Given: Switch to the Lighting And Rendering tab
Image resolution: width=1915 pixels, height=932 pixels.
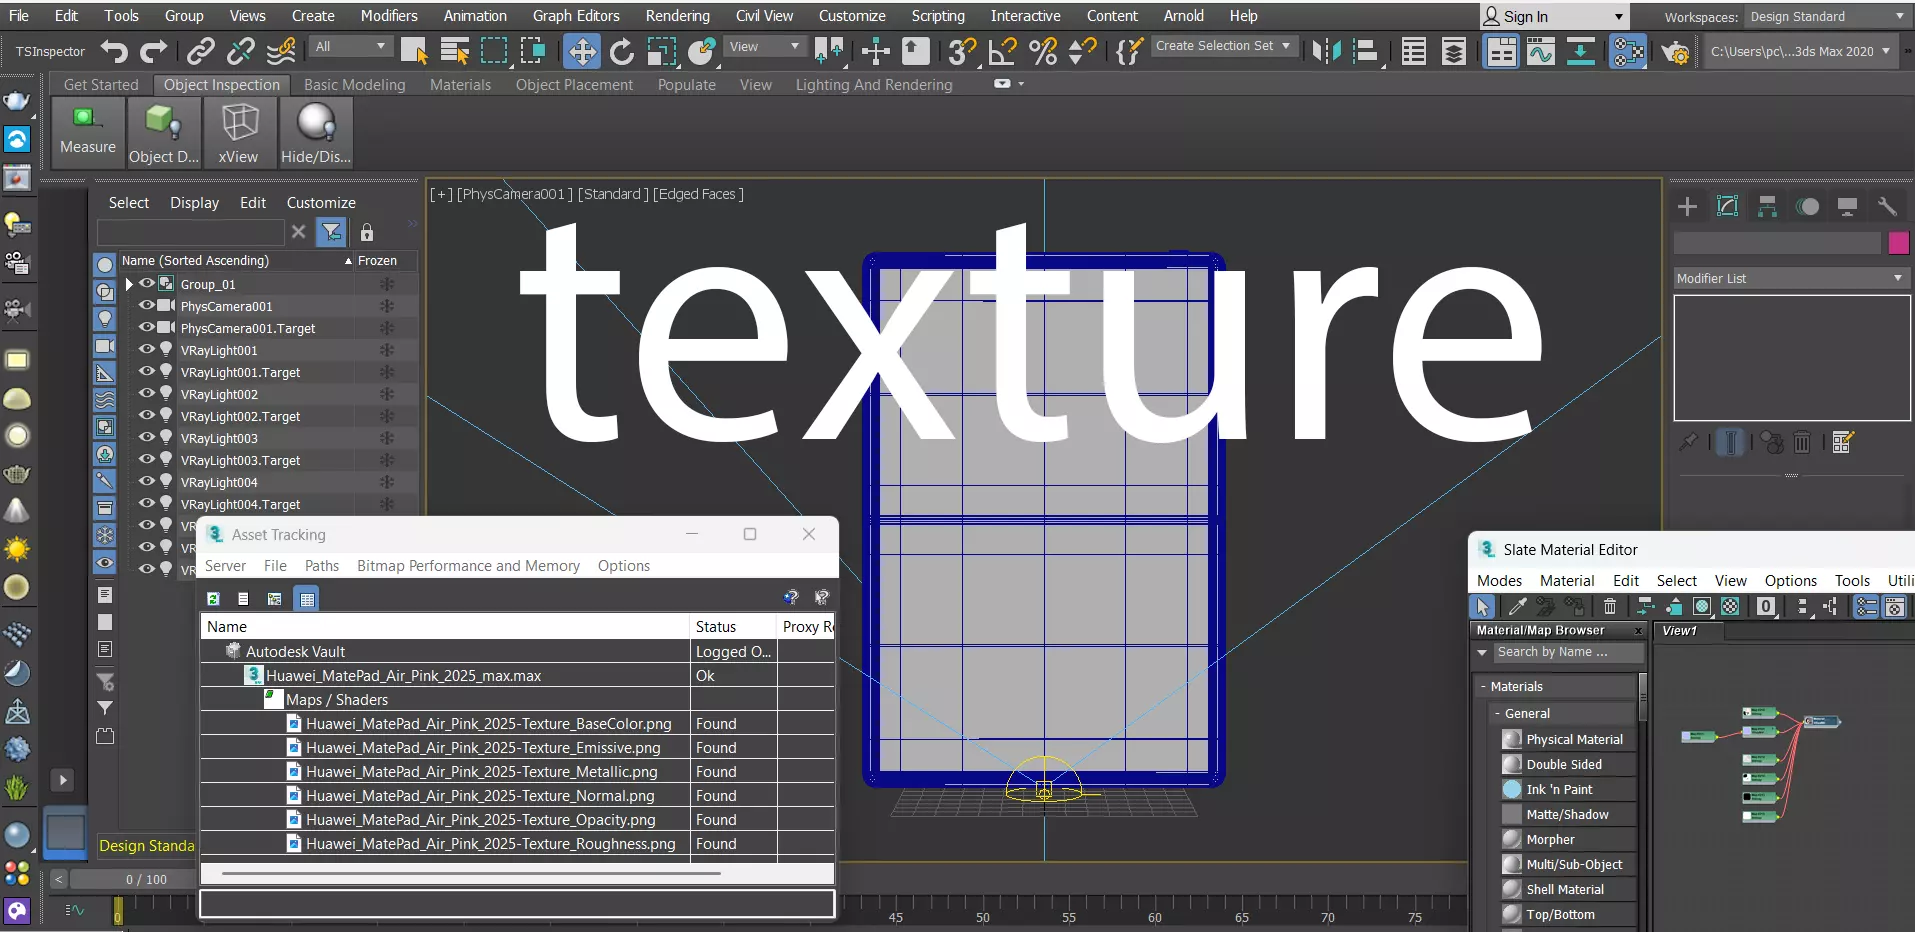Looking at the screenshot, I should coord(874,85).
